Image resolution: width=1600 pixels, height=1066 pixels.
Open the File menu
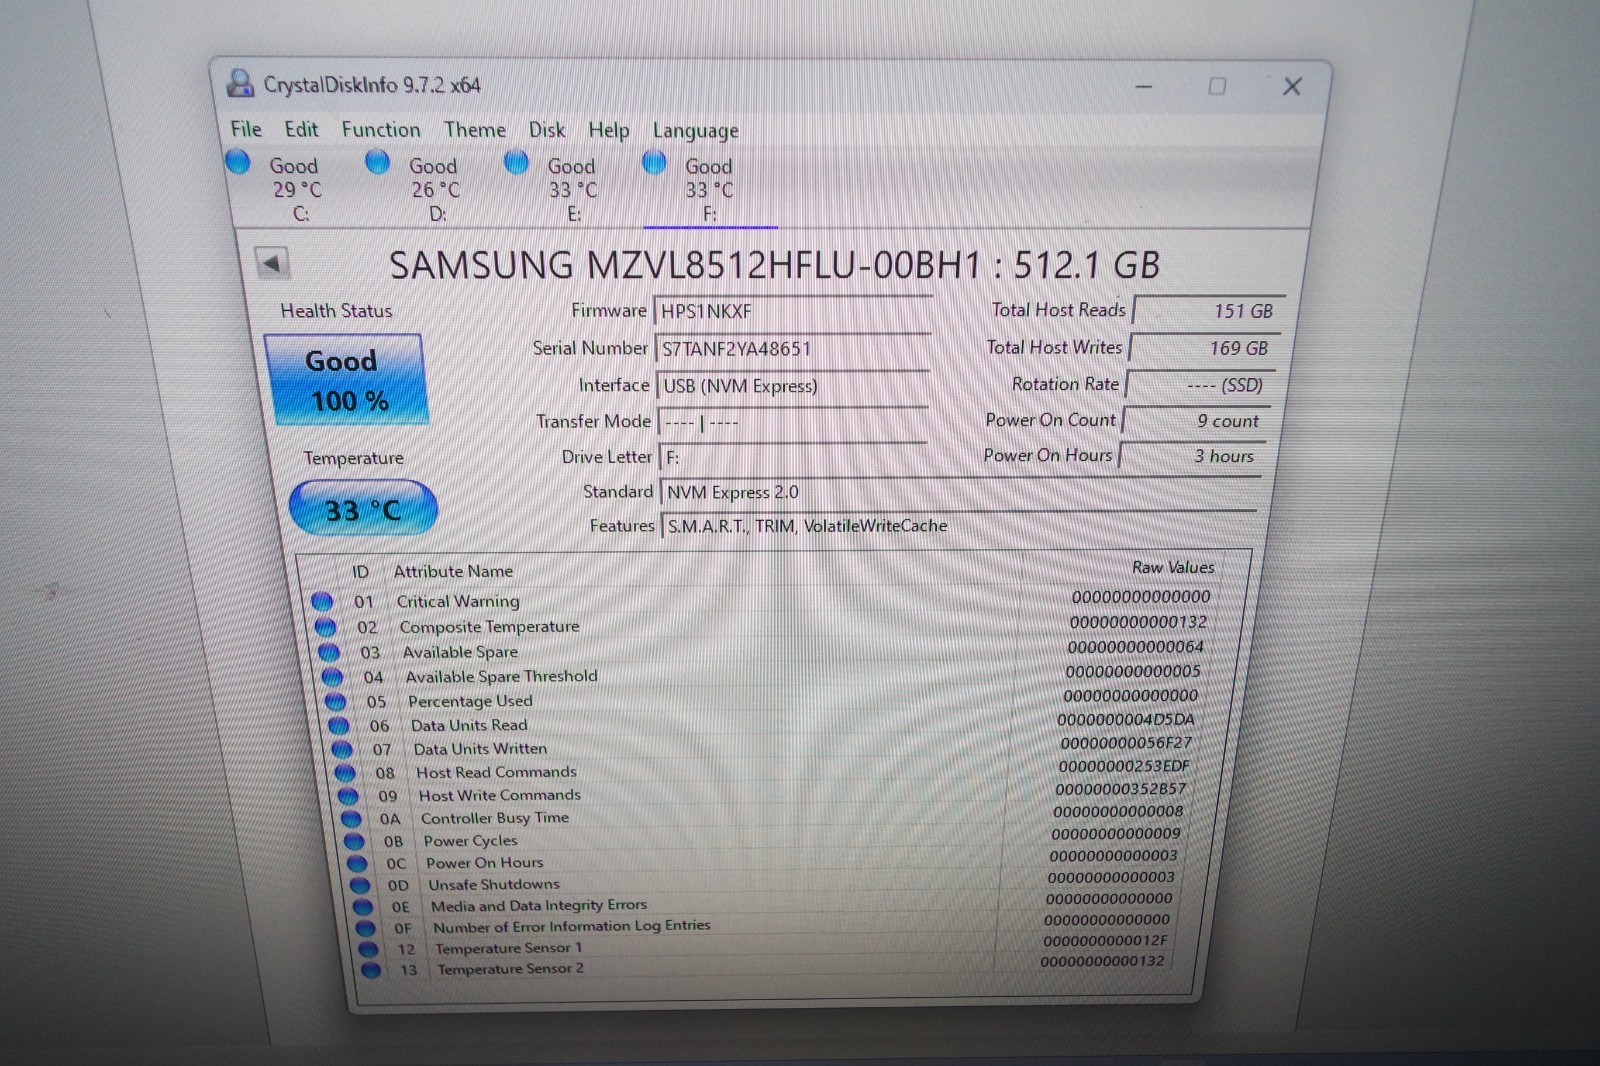pos(246,129)
